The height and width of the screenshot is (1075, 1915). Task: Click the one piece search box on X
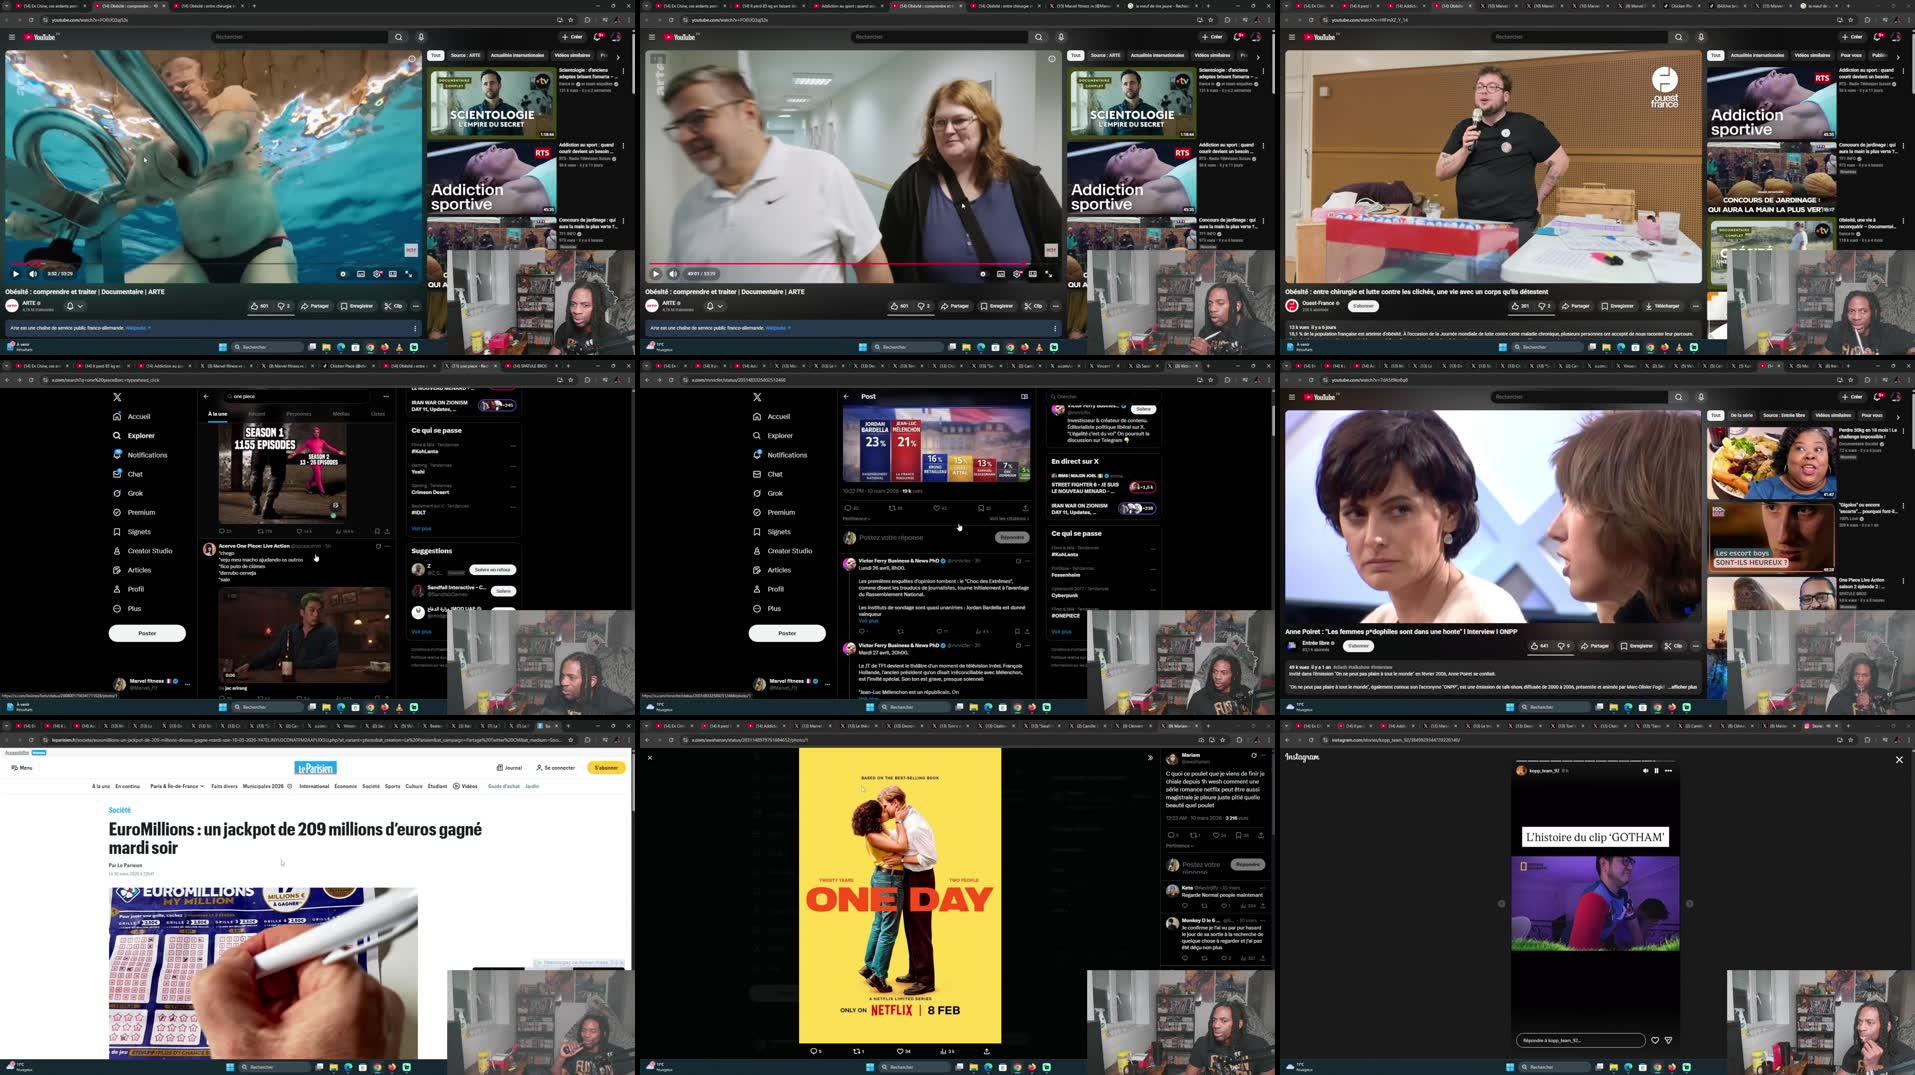(x=300, y=396)
